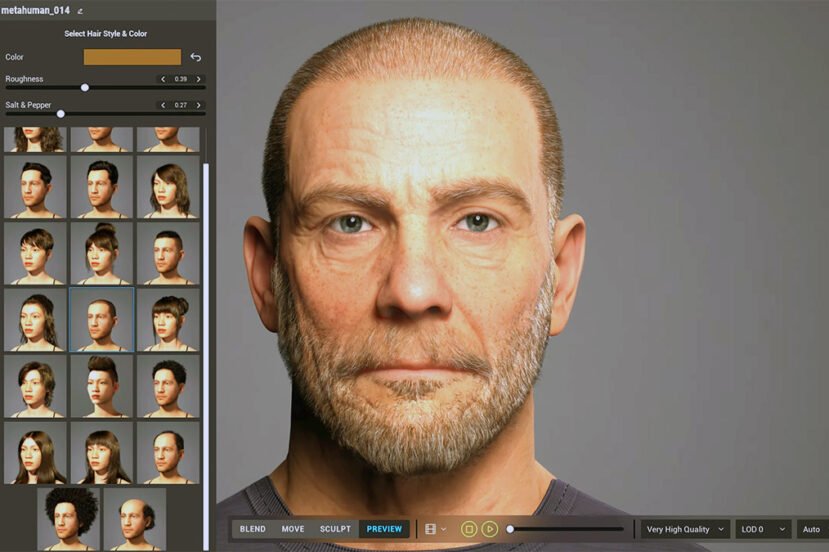
Task: Switch to SCULPT mode
Action: click(x=335, y=529)
